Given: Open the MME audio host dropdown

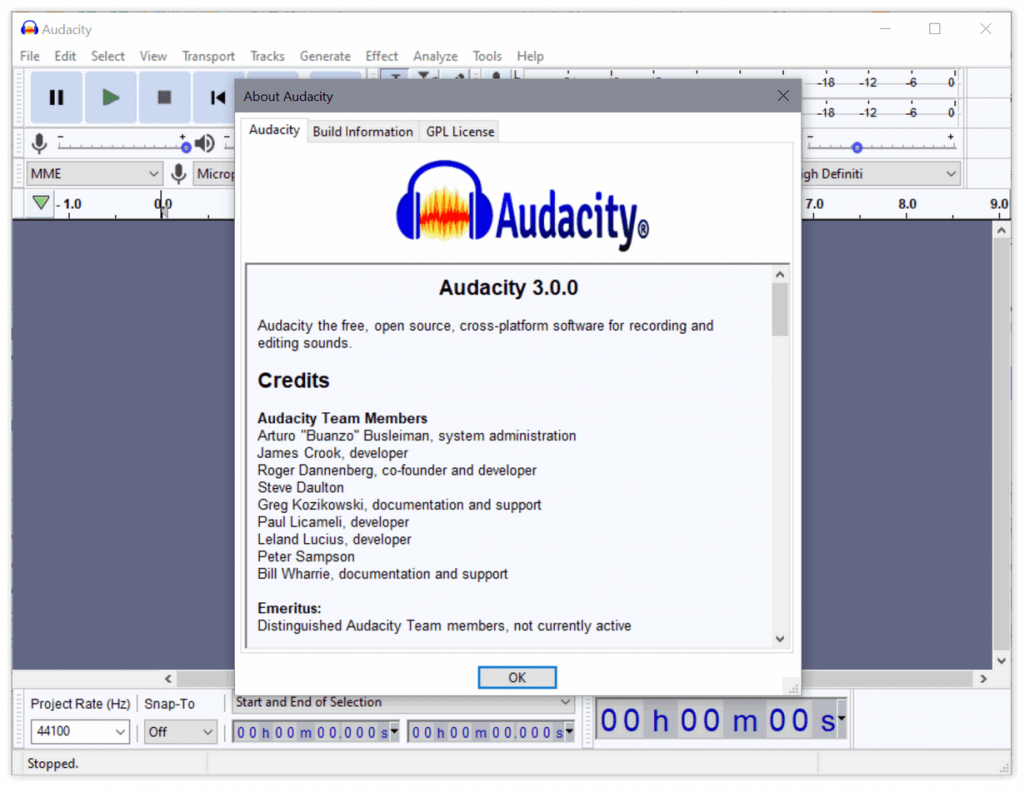Looking at the screenshot, I should click(94, 174).
